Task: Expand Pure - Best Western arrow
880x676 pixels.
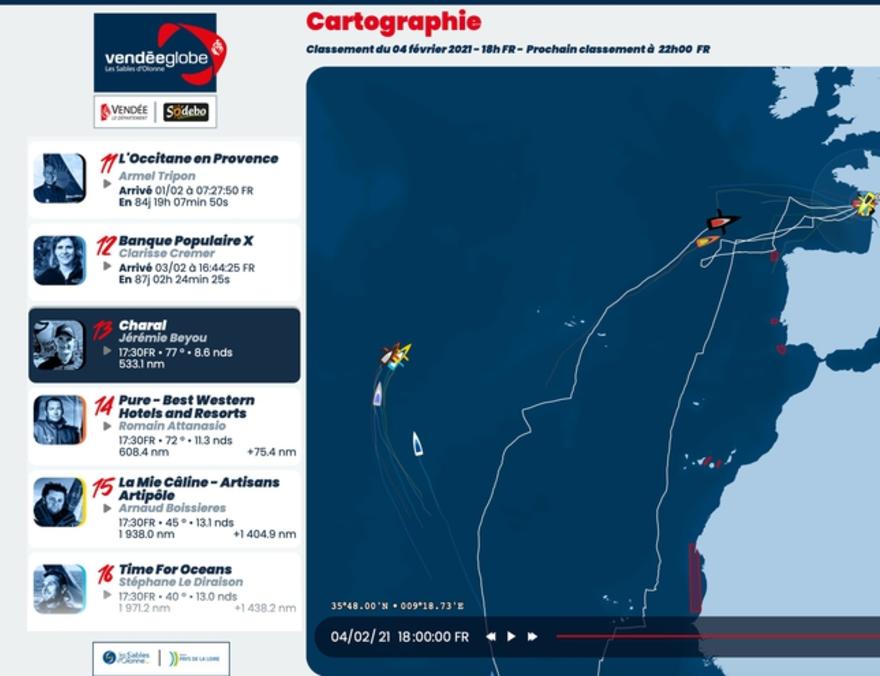Action: pyautogui.click(x=107, y=426)
